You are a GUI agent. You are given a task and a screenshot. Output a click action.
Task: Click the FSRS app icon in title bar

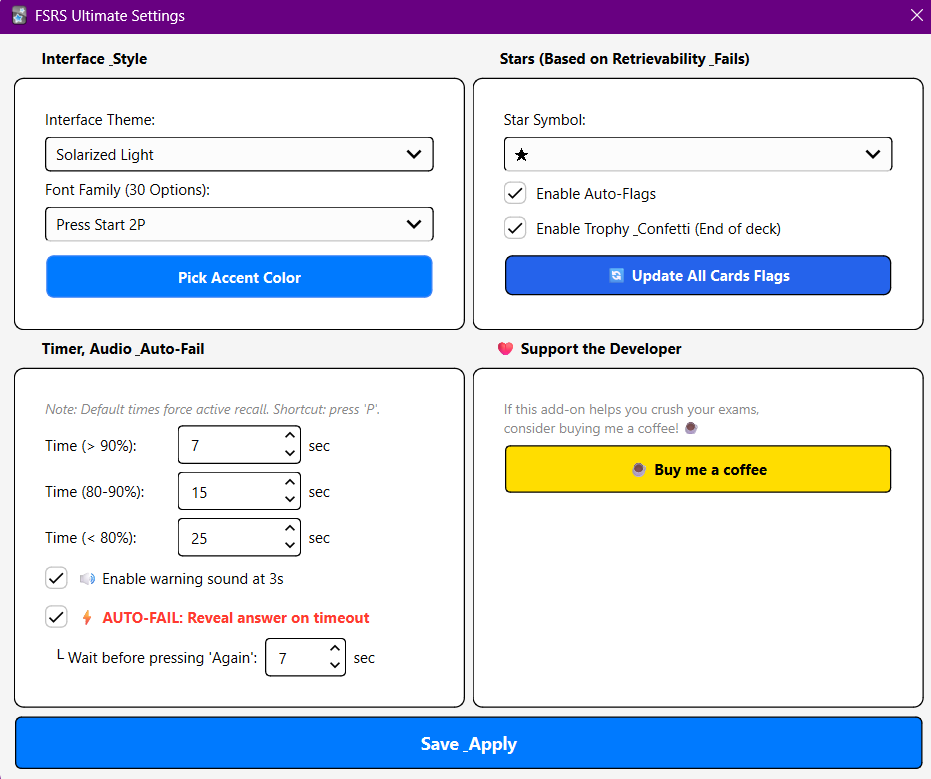(18, 16)
